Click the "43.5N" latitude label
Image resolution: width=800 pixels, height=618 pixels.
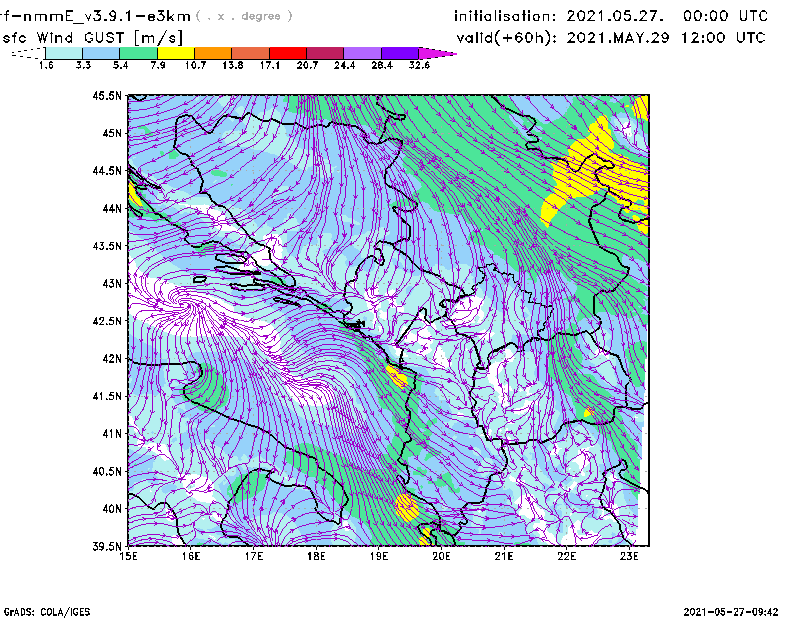[107, 246]
